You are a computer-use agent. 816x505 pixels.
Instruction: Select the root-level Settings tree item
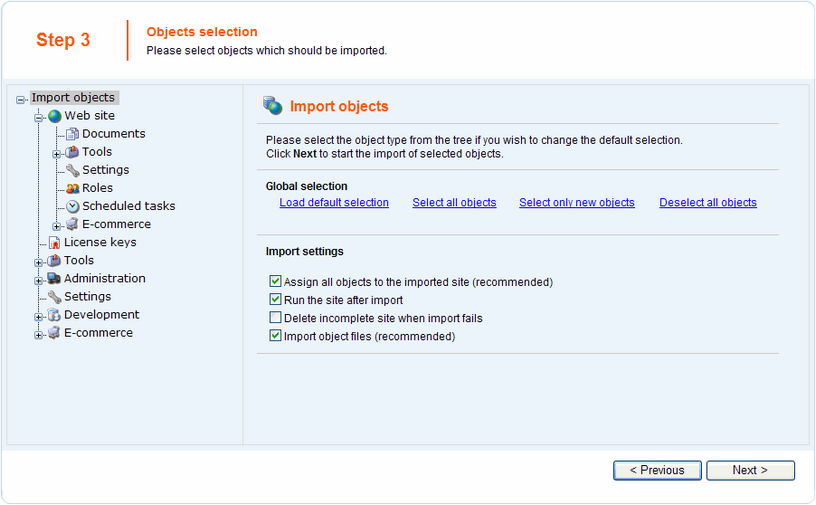point(87,297)
